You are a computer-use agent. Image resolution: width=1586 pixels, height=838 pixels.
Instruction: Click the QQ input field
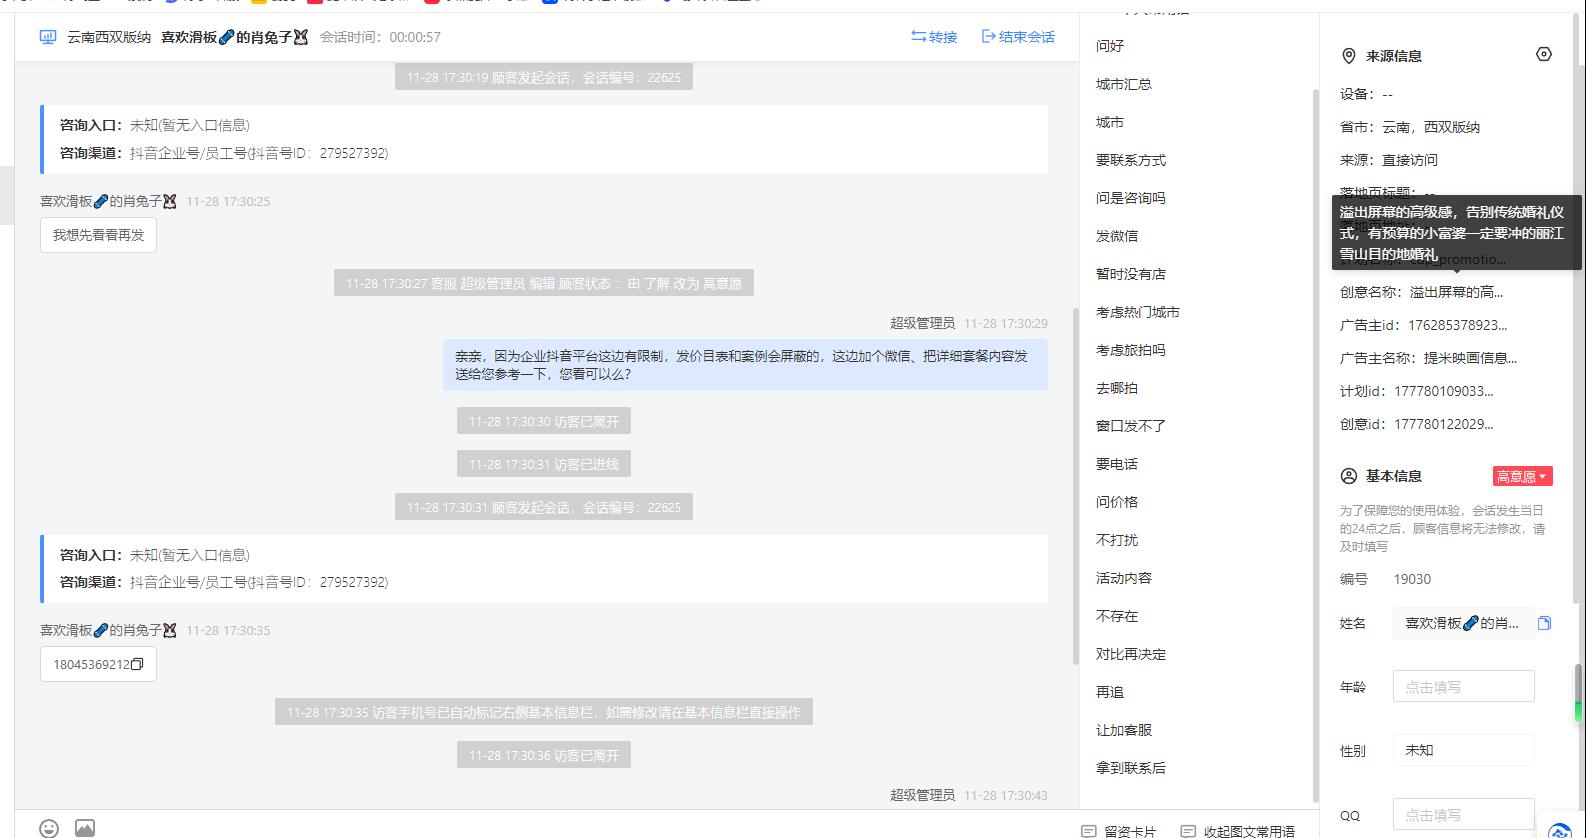[1464, 815]
